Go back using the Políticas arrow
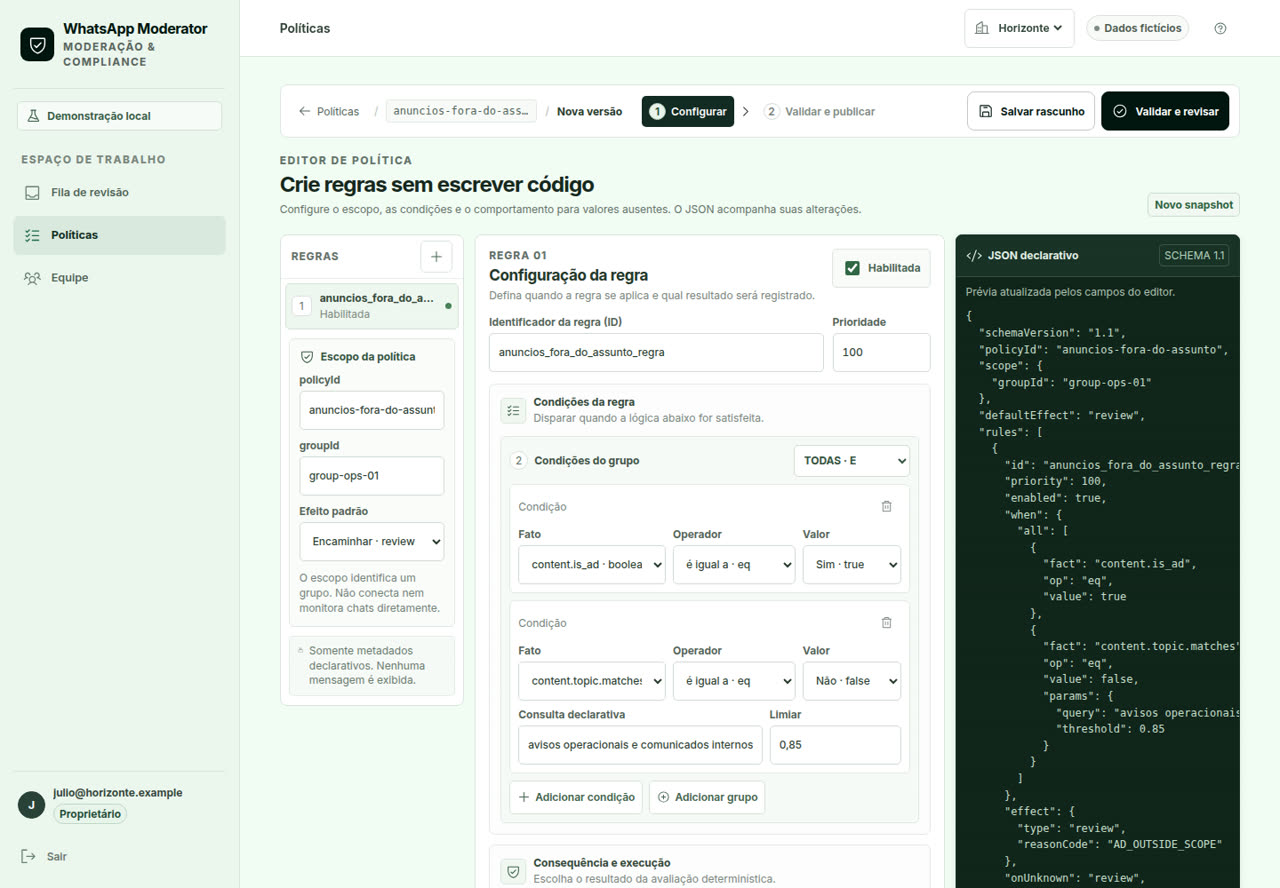Viewport: 1280px width, 888px height. 329,111
